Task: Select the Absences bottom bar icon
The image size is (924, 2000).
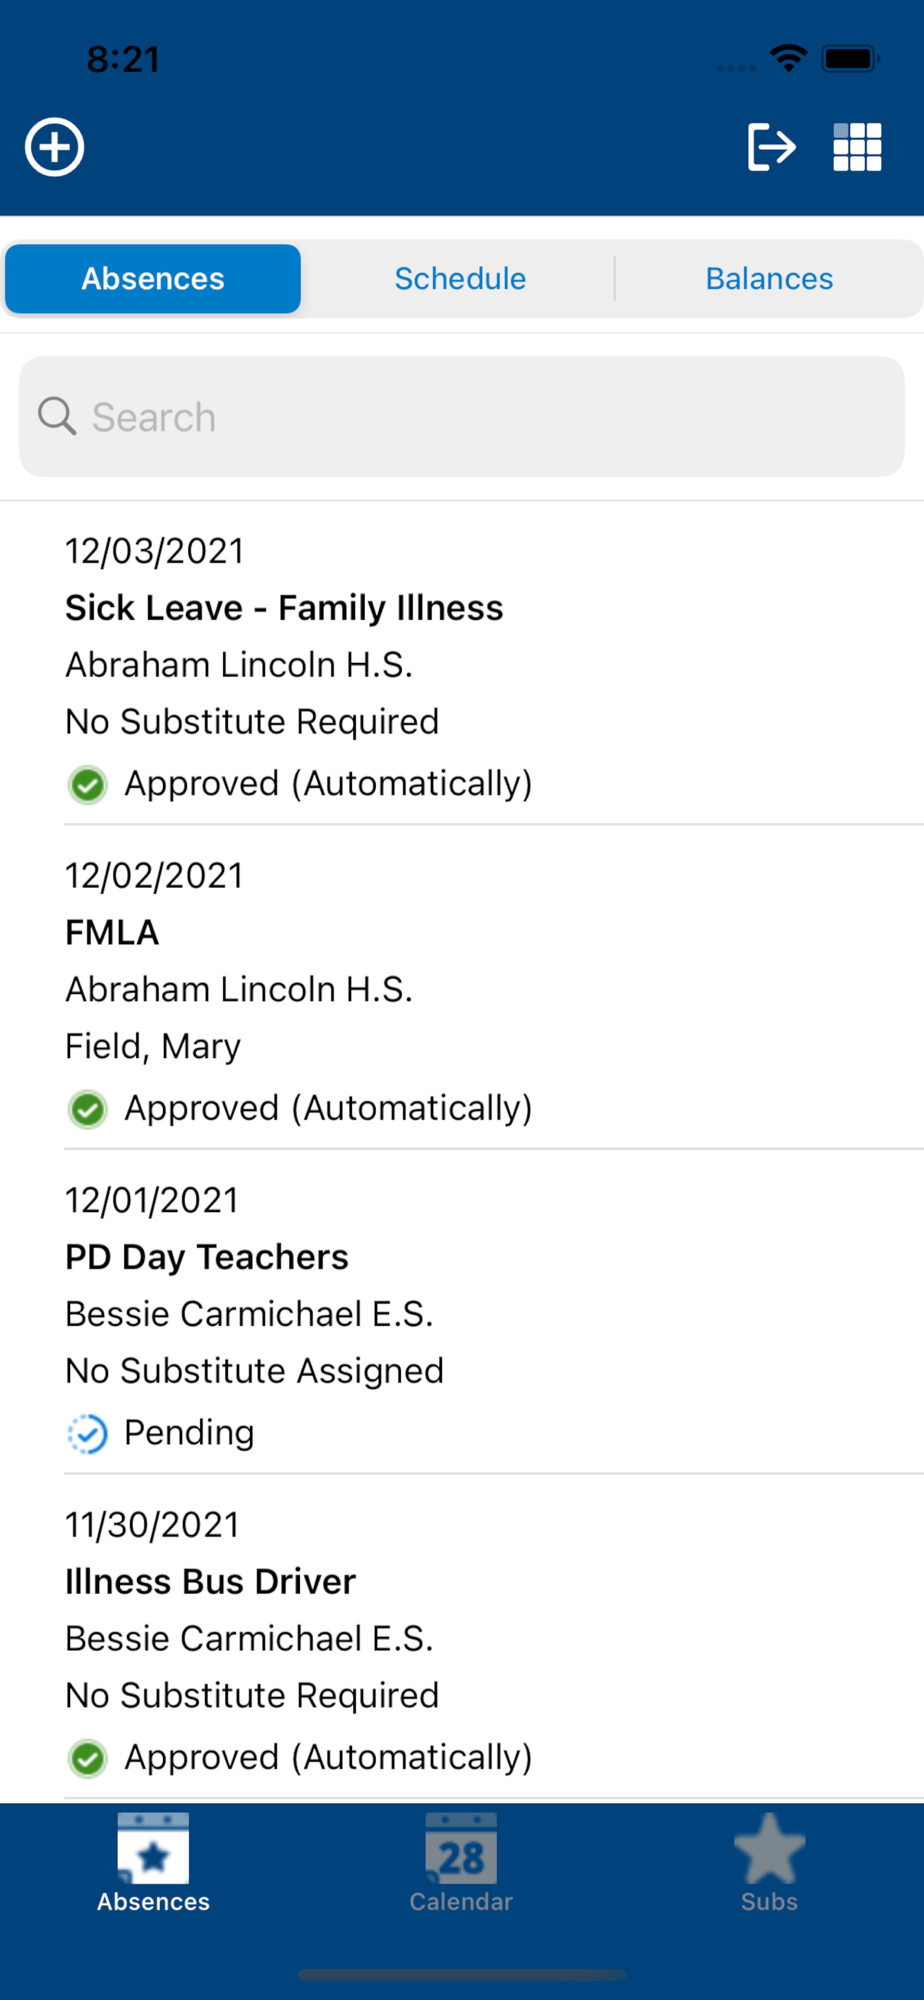Action: coord(153,1849)
